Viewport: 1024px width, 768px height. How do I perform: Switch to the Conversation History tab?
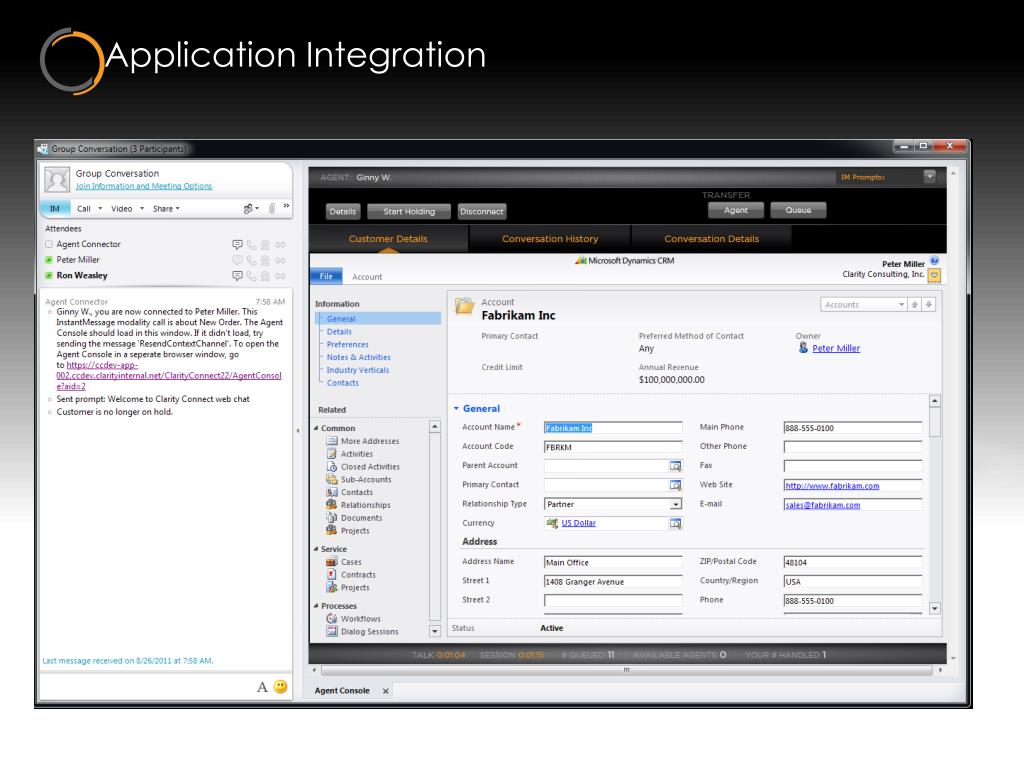point(550,239)
